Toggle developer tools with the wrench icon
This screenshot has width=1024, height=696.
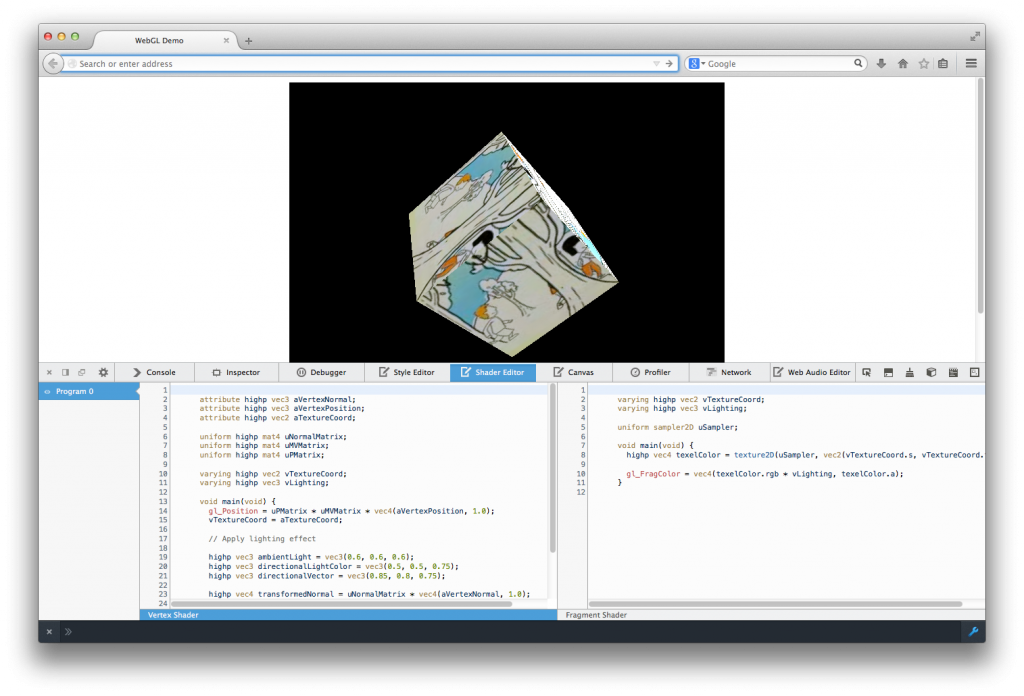tap(973, 631)
